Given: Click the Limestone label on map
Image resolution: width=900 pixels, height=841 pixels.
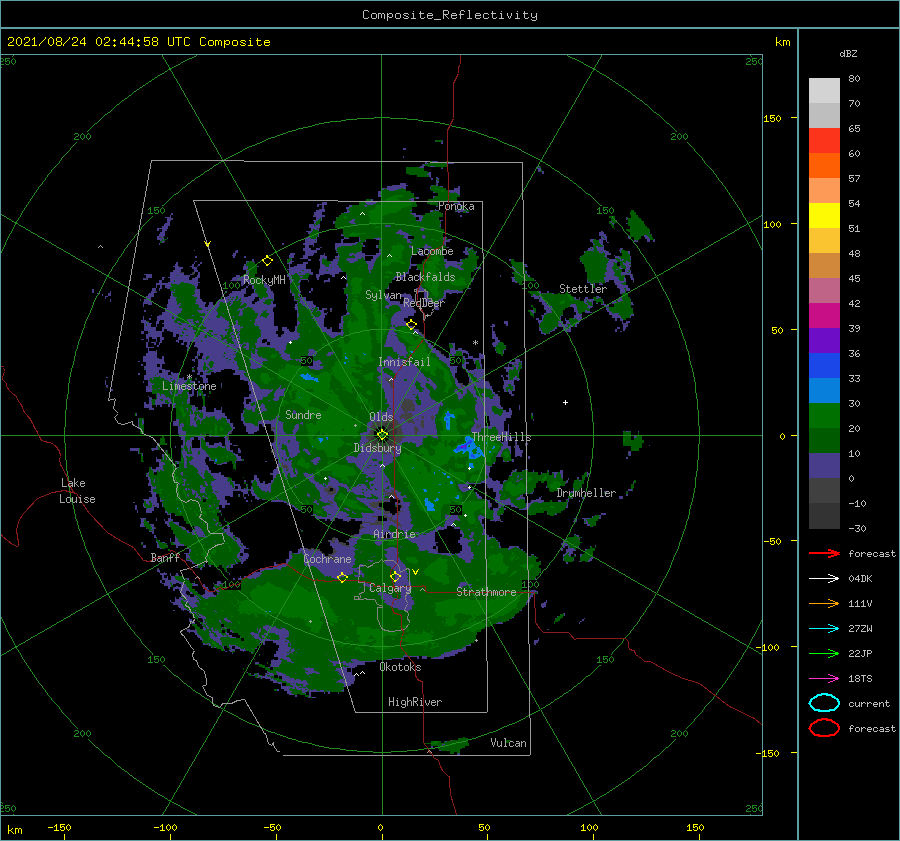Looking at the screenshot, I should (x=189, y=386).
